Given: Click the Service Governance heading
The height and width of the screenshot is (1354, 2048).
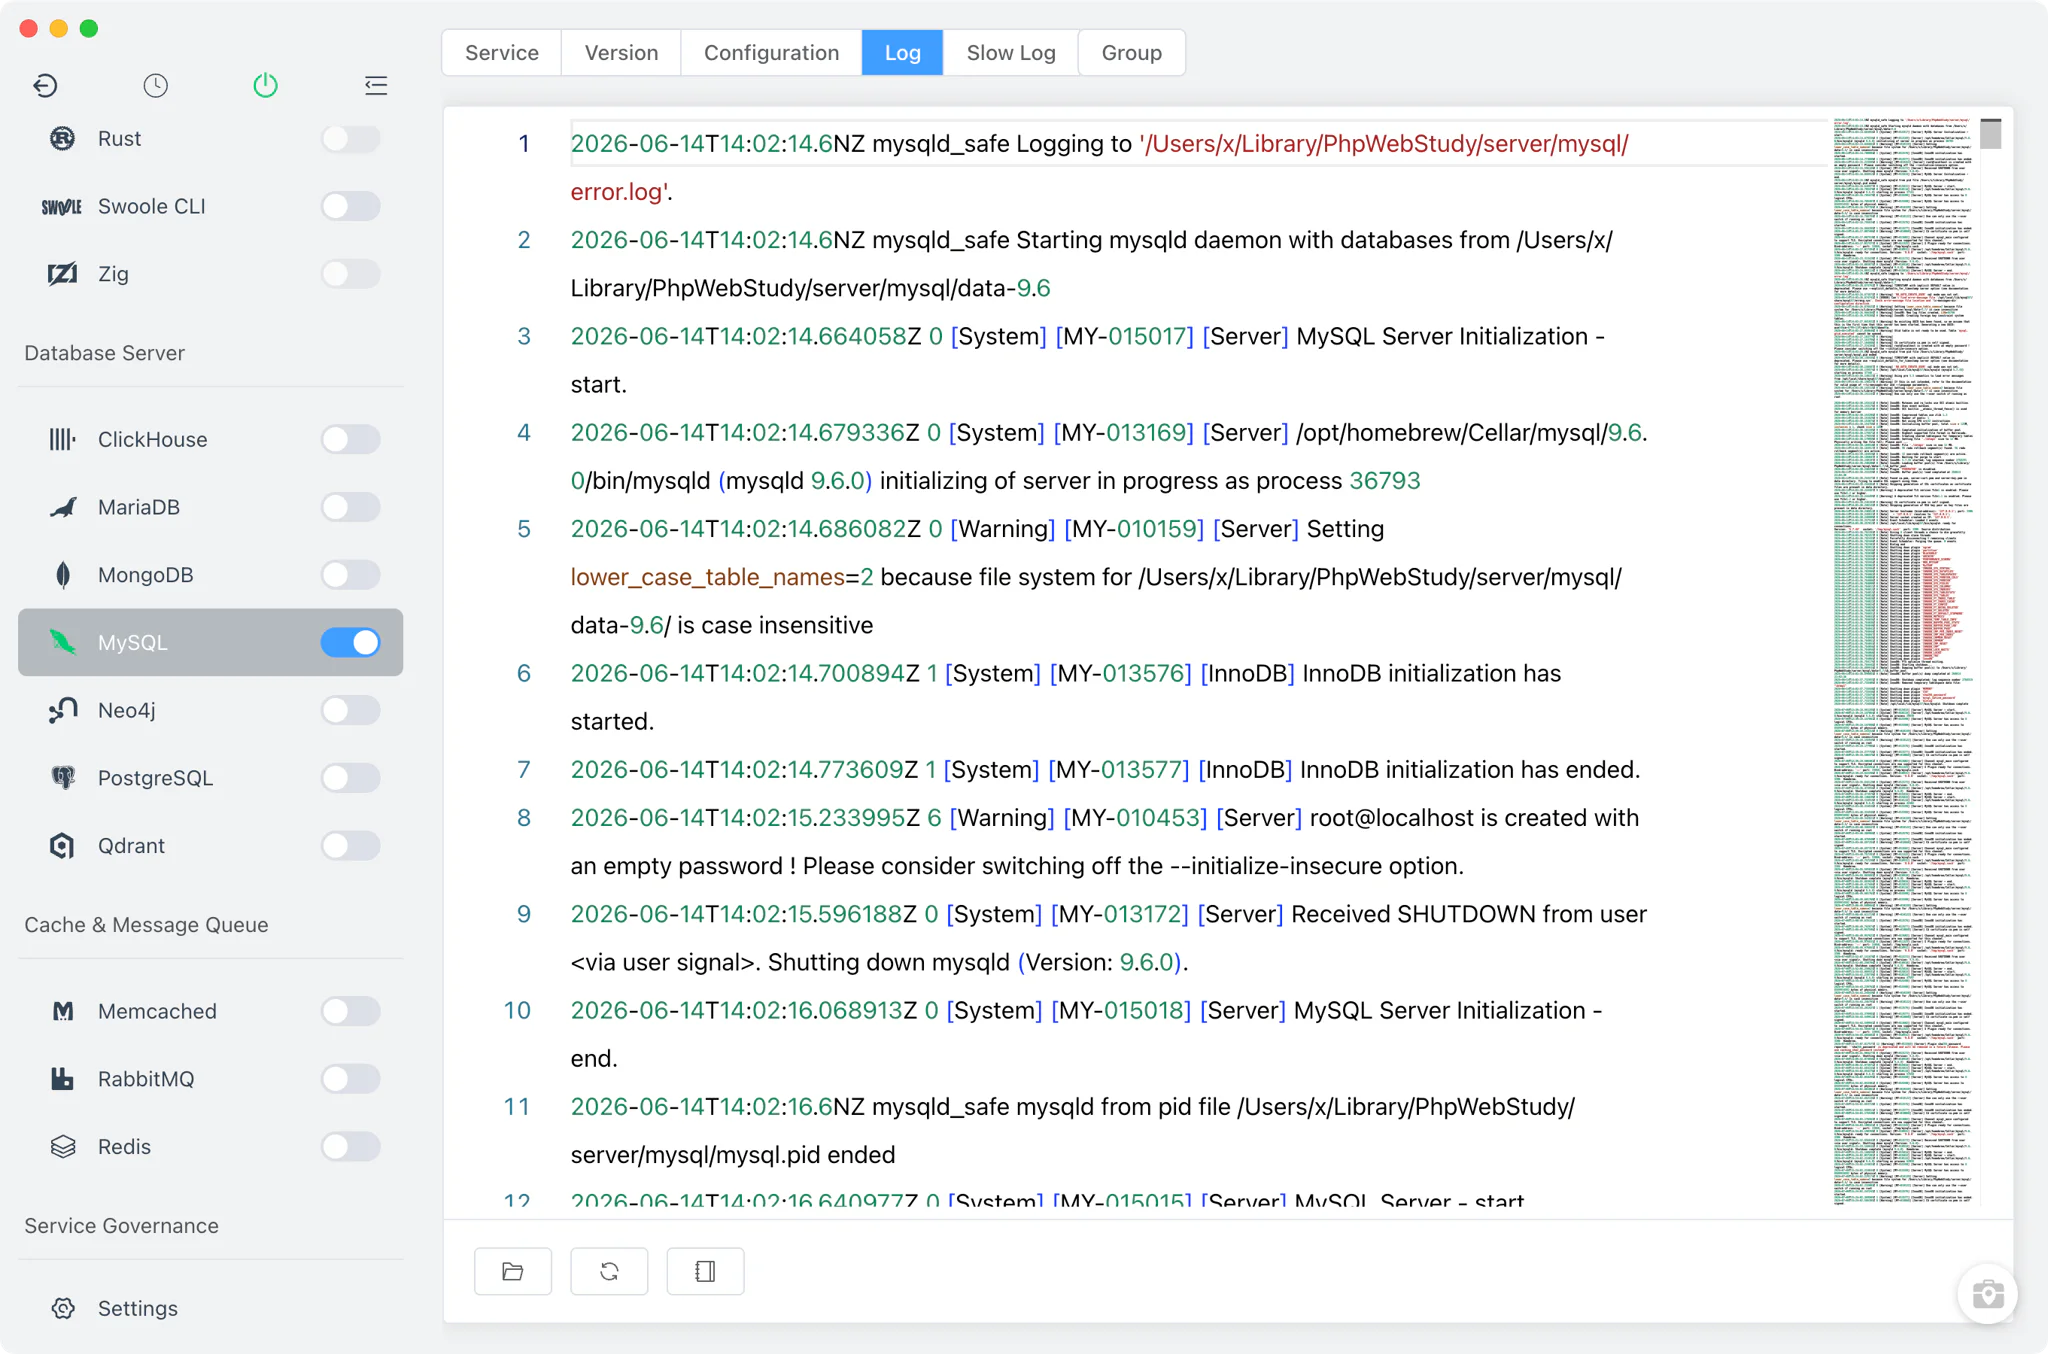Looking at the screenshot, I should click(121, 1226).
